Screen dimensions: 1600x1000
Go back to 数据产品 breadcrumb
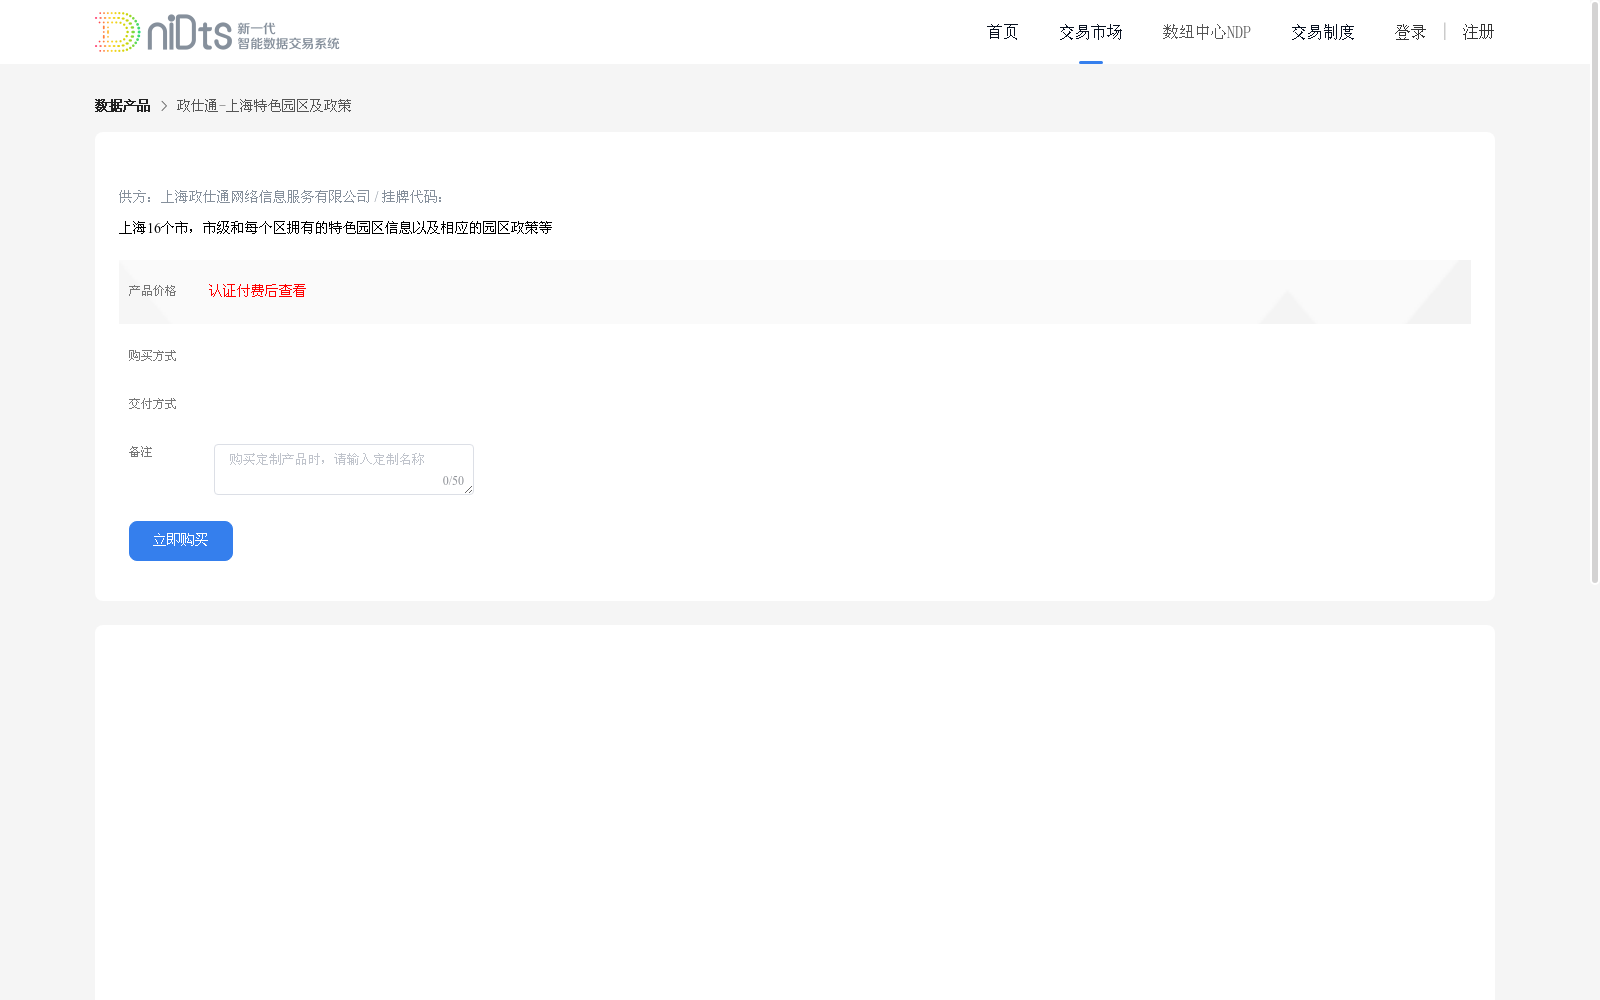[122, 106]
